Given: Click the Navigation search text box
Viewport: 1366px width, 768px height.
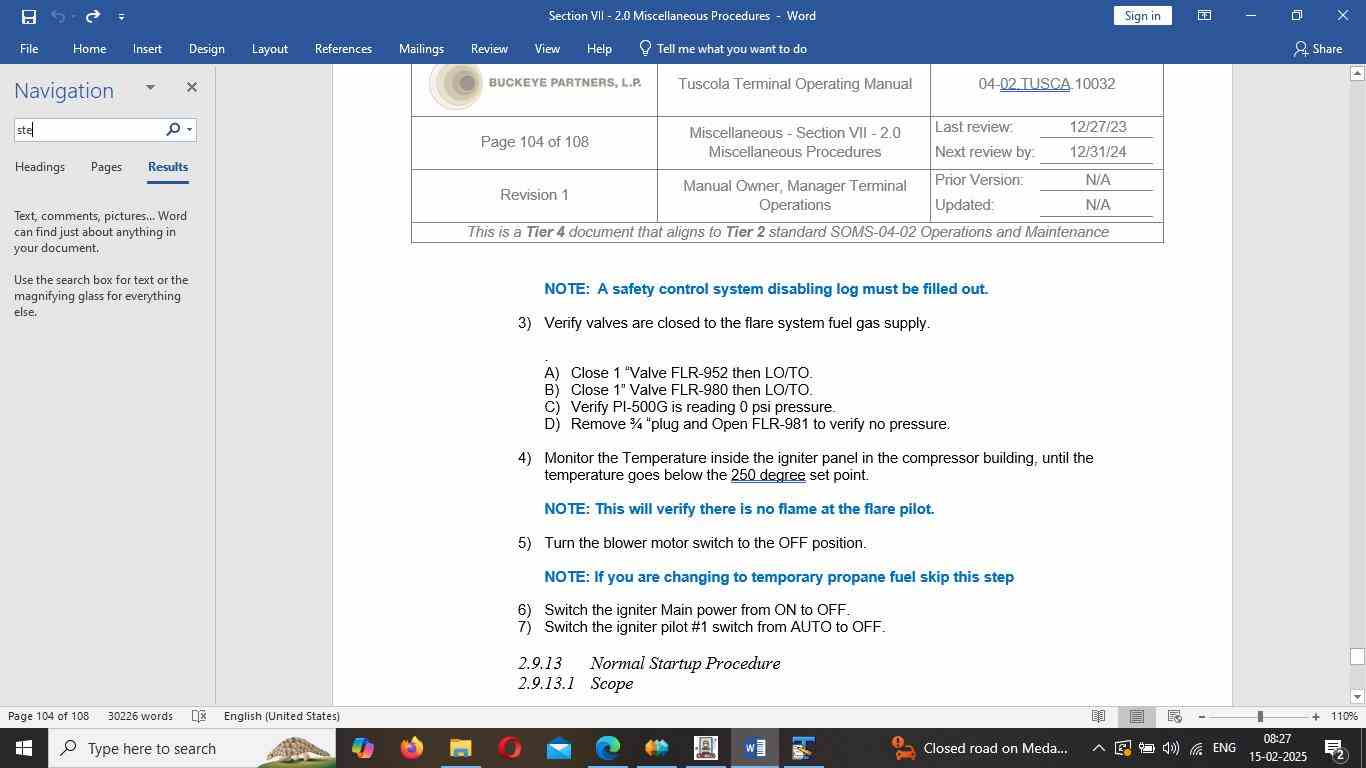Looking at the screenshot, I should 88,129.
